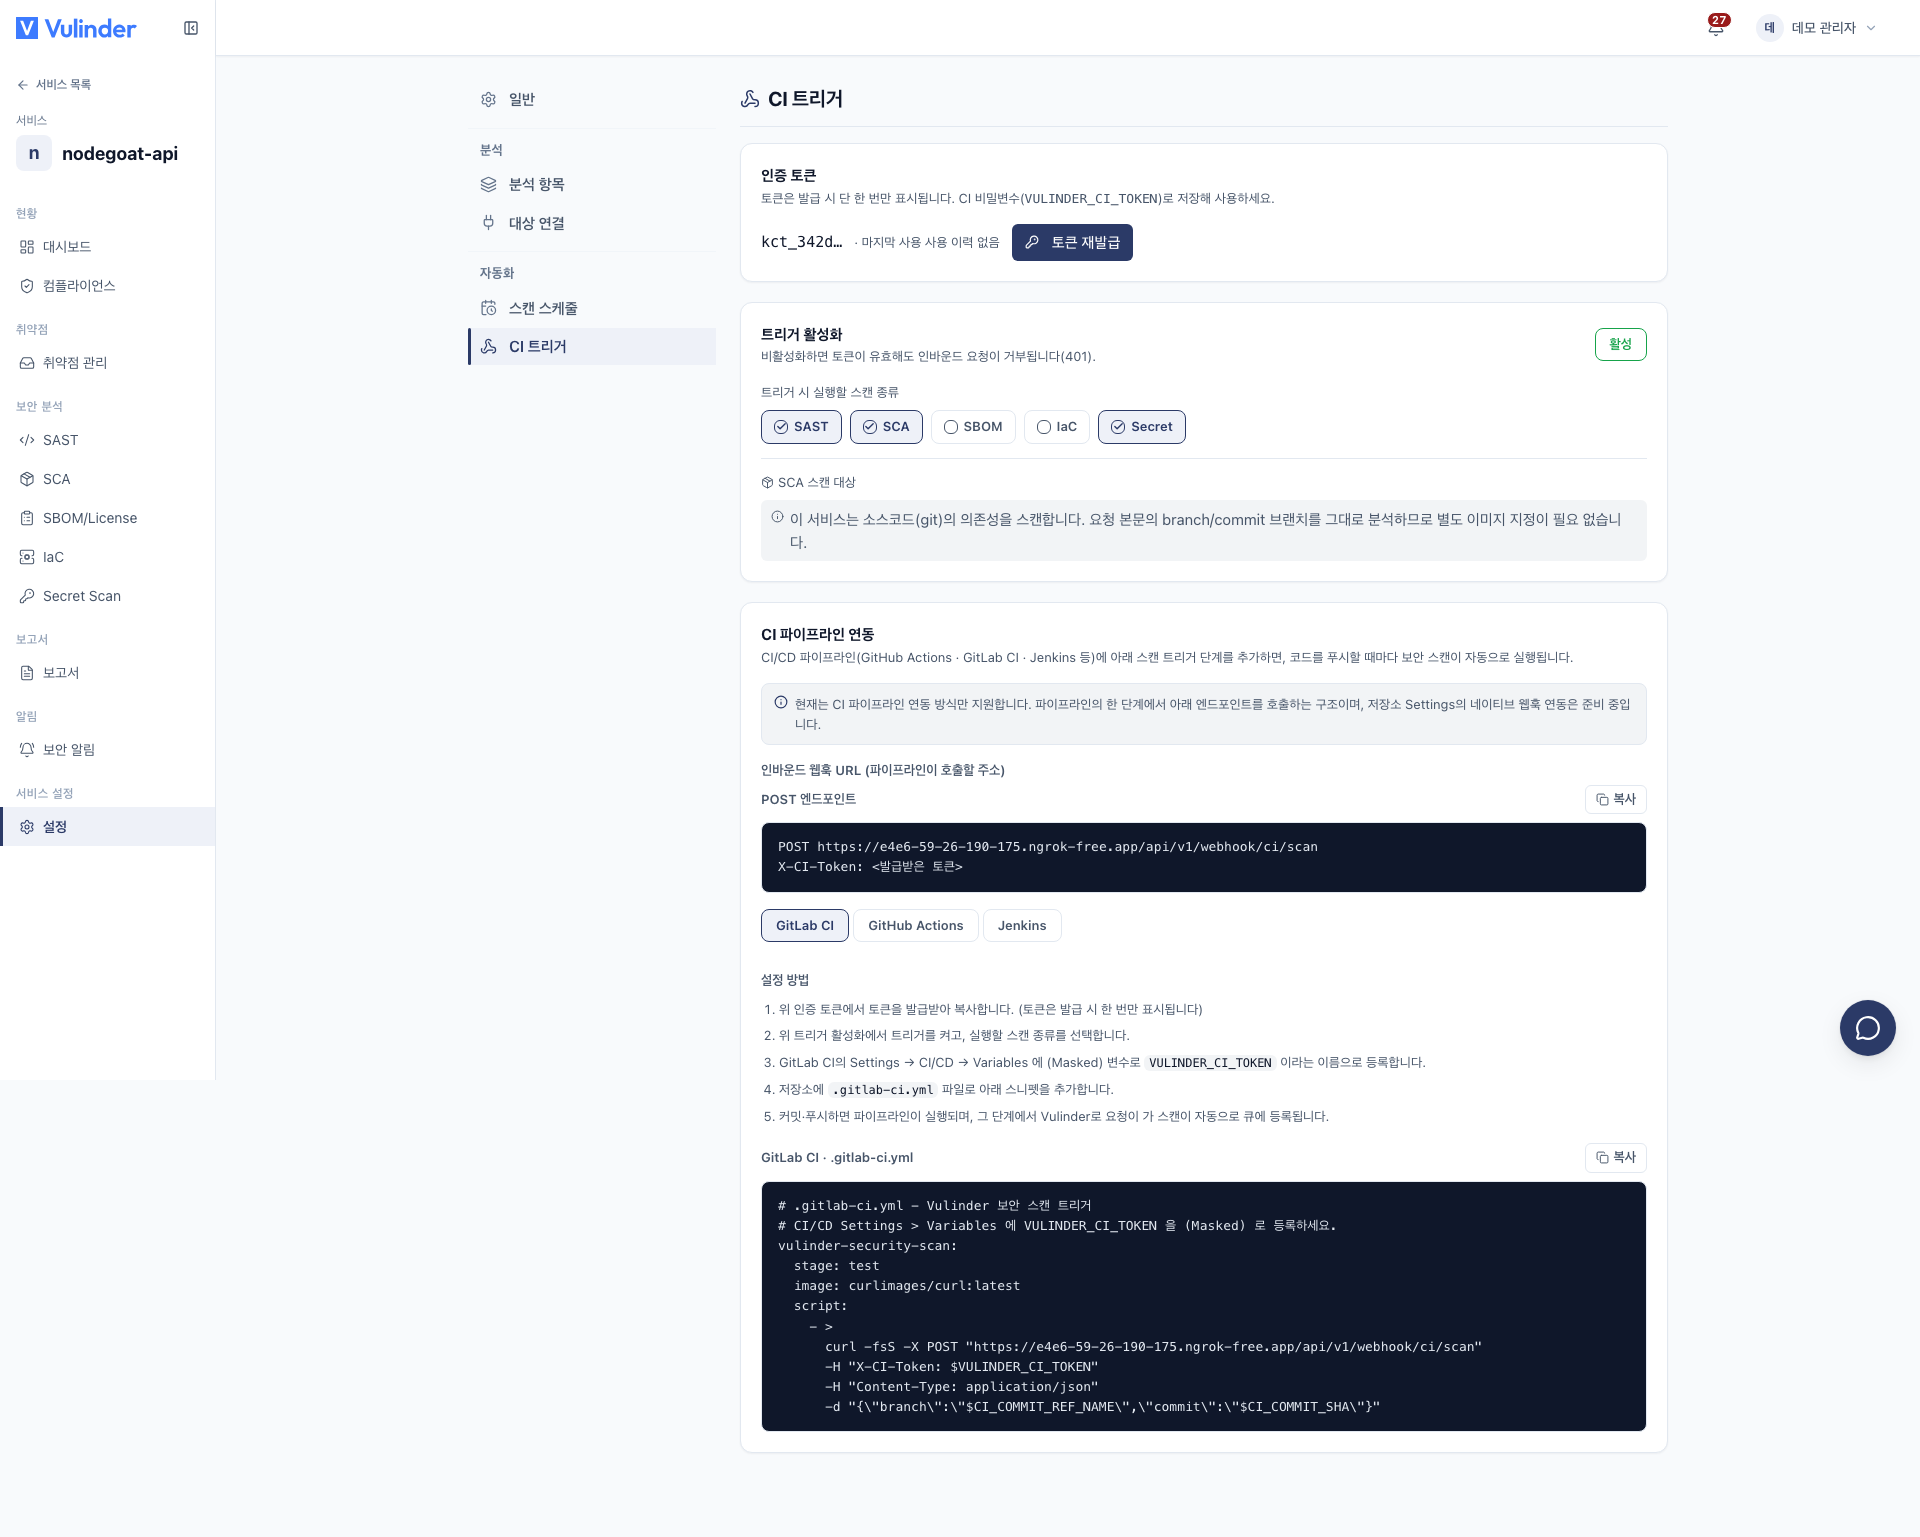This screenshot has height=1537, width=1920.
Task: Switch to the GitHub Actions tab
Action: pos(915,925)
